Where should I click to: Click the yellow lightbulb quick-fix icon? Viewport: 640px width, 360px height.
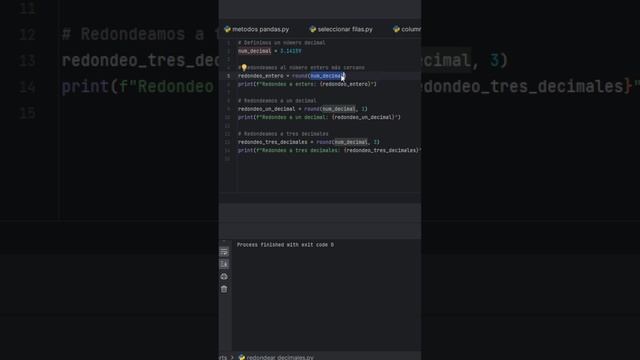click(x=244, y=67)
